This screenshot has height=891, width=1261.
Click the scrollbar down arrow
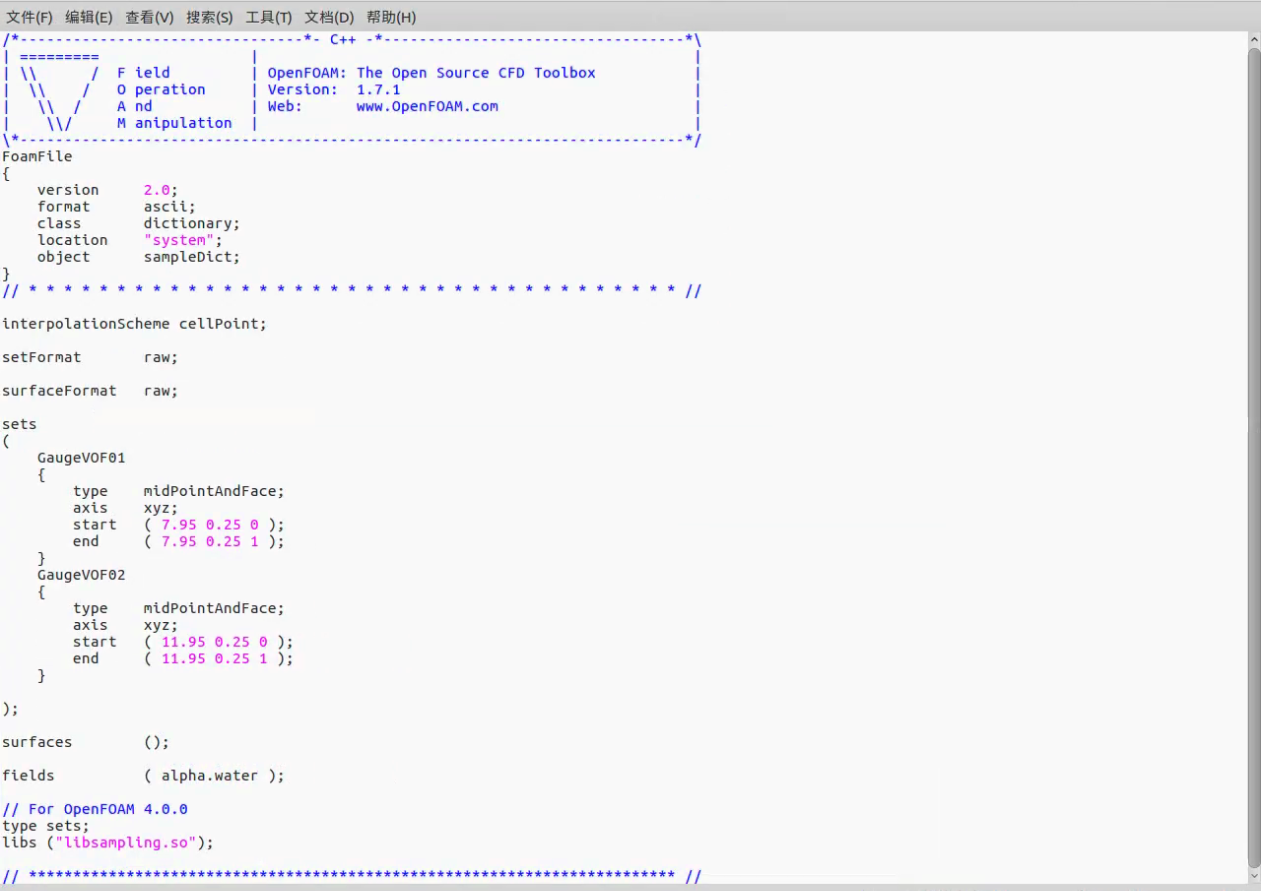(x=1254, y=875)
